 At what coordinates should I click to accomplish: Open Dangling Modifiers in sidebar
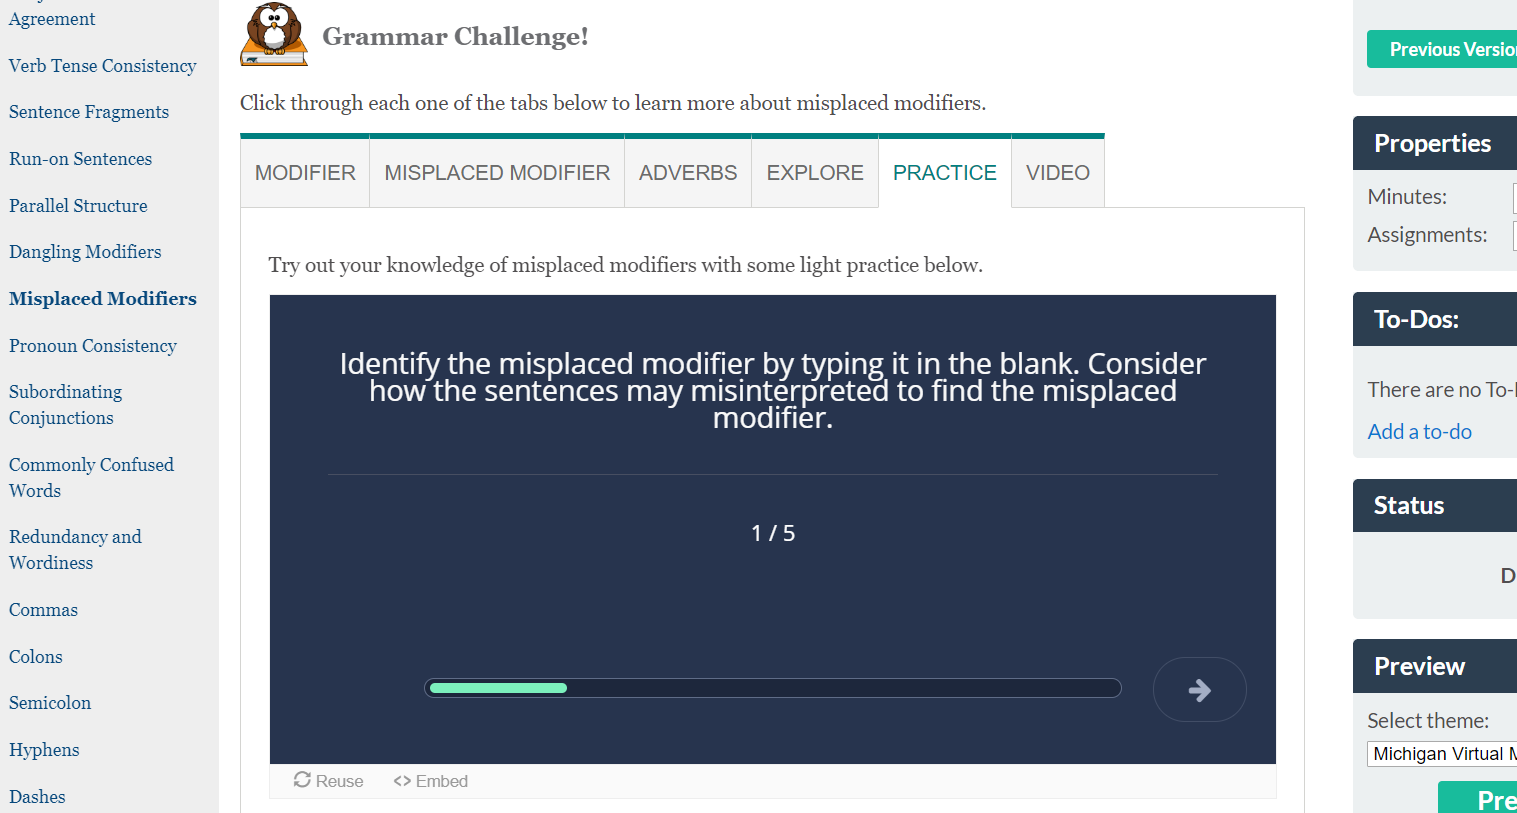(x=85, y=252)
